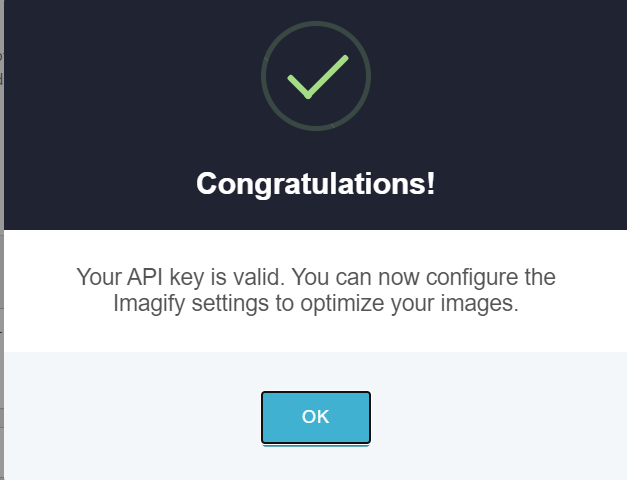
Task: Click the white message body below the text
Action: (315, 334)
